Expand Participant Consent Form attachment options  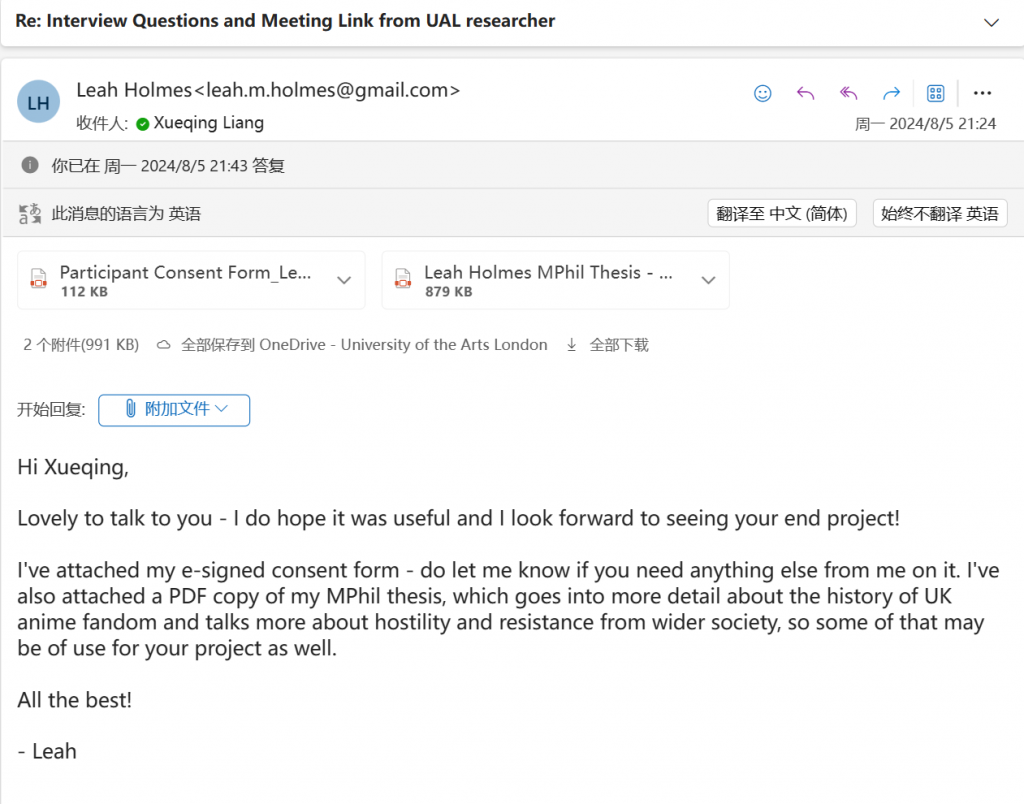[x=344, y=280]
